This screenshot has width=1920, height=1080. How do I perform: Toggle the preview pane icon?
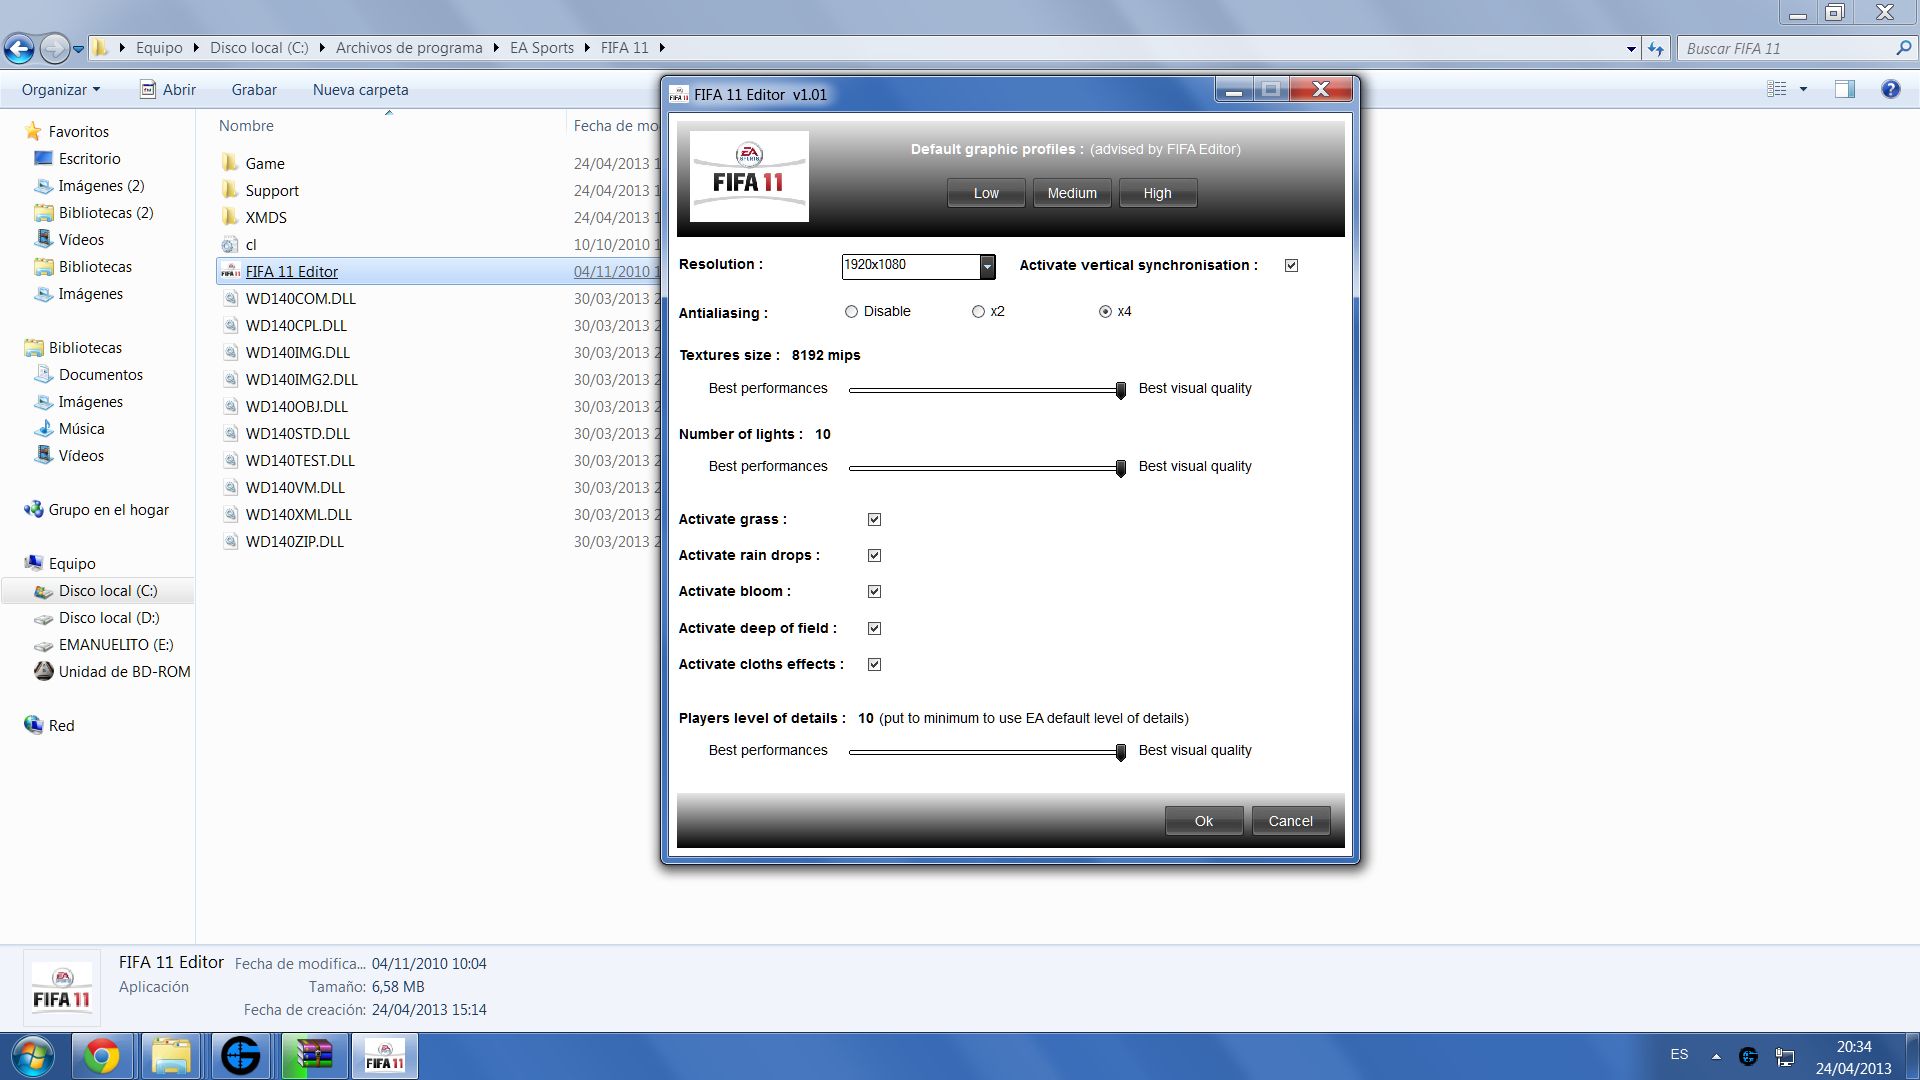(1845, 89)
